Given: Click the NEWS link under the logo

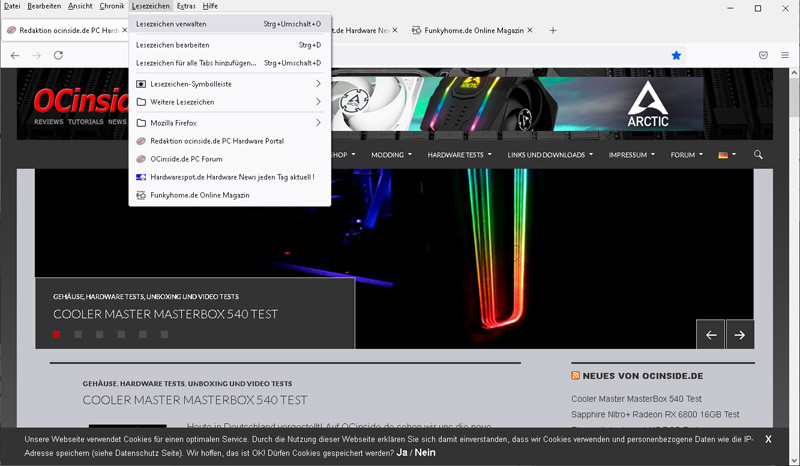Looking at the screenshot, I should click(x=117, y=121).
